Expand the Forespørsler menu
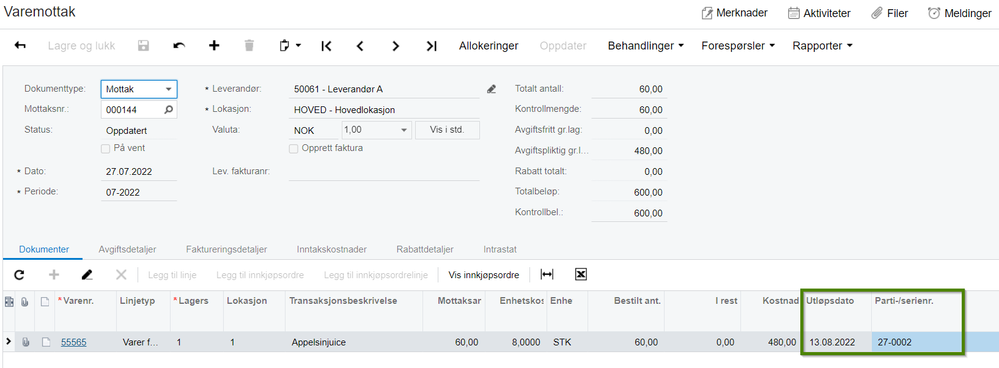This screenshot has width=999, height=368. point(738,46)
